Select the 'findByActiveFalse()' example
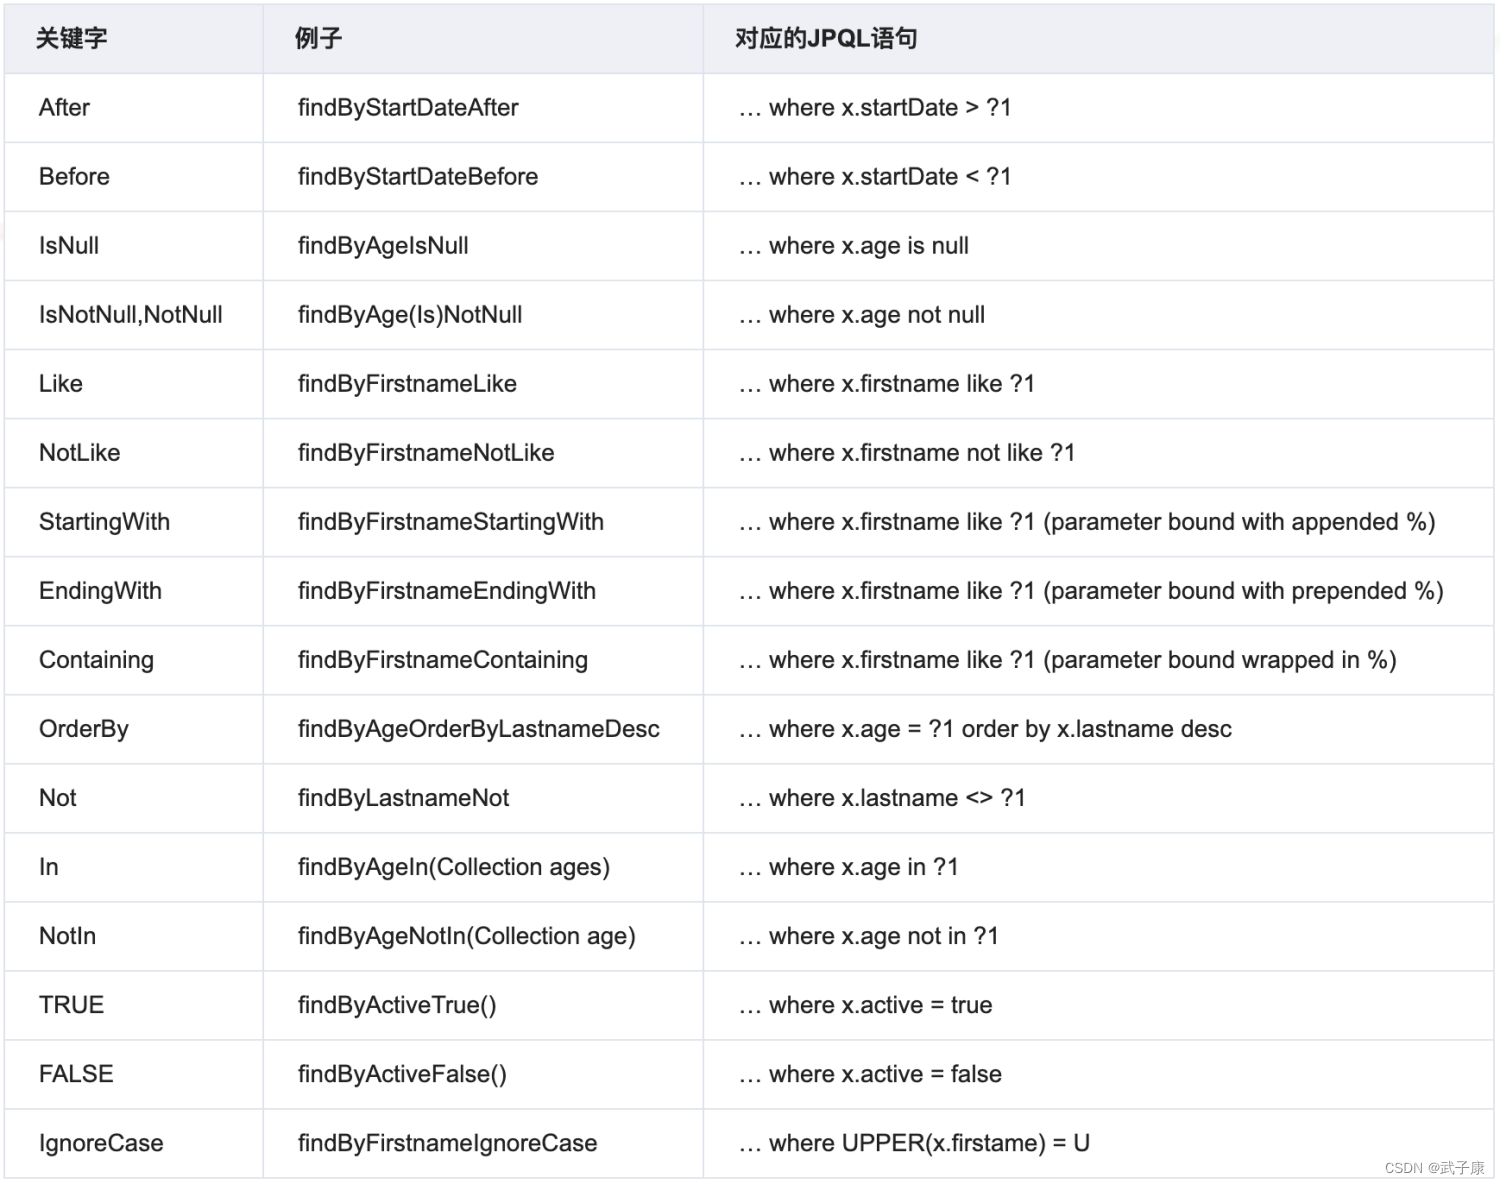1500x1184 pixels. (x=402, y=1074)
